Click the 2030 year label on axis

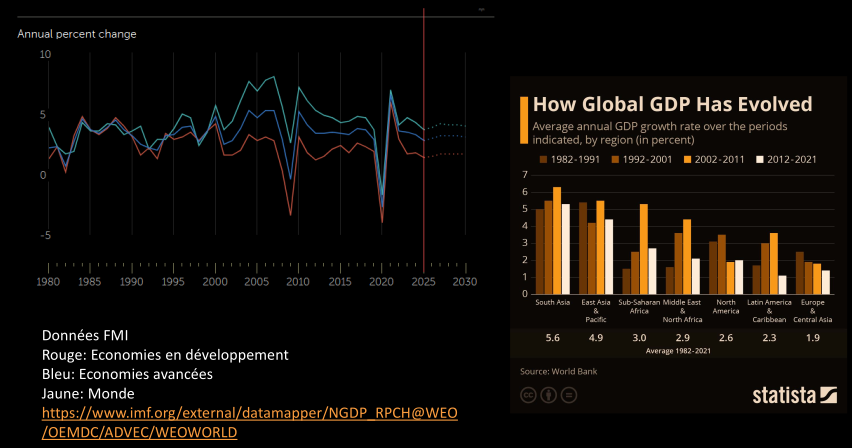[x=463, y=283]
